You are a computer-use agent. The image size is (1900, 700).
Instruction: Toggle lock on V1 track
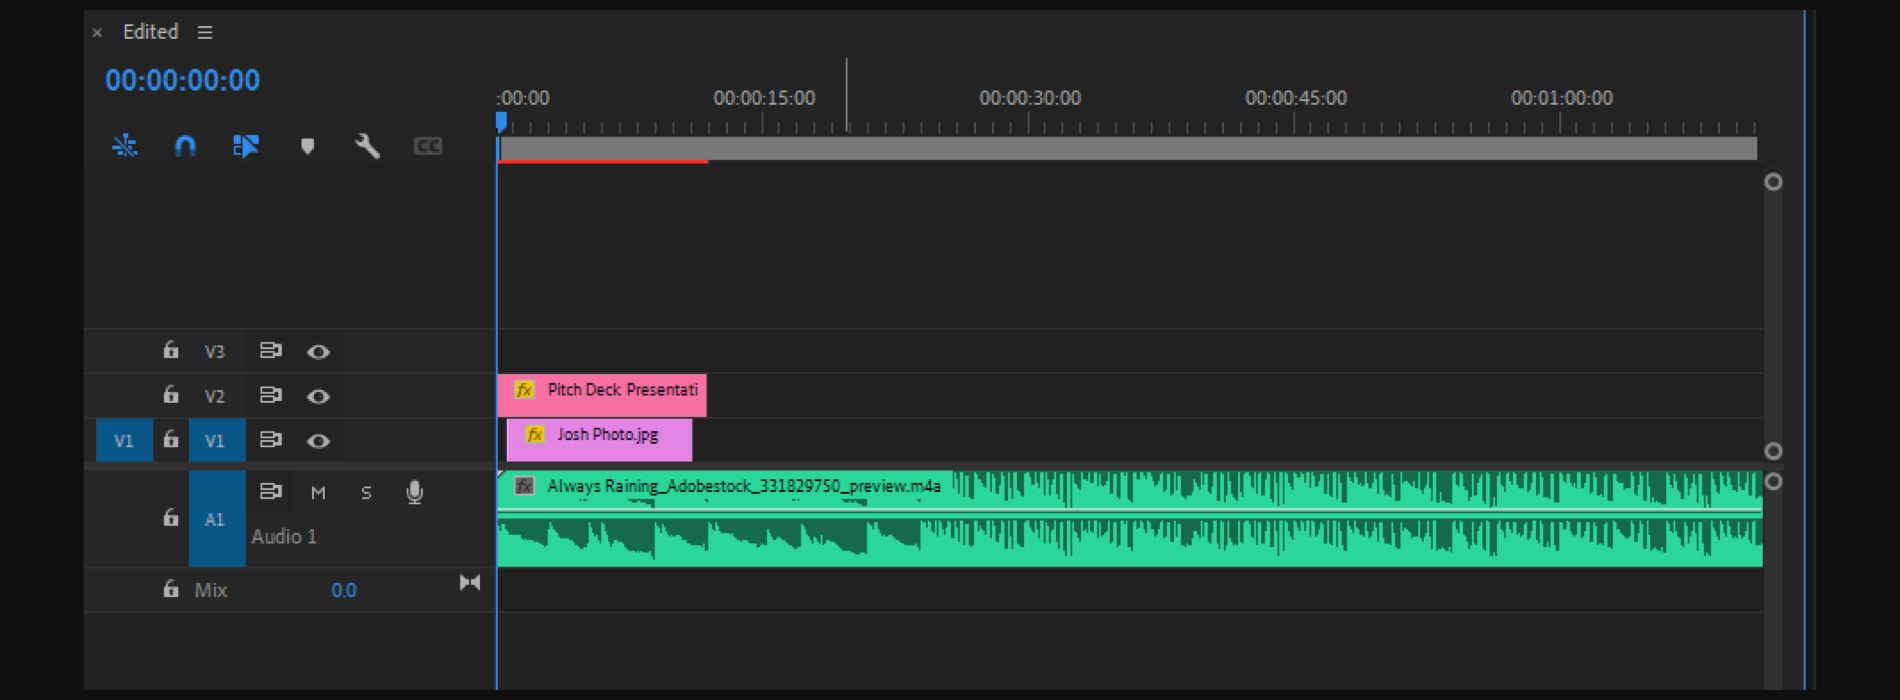(171, 440)
